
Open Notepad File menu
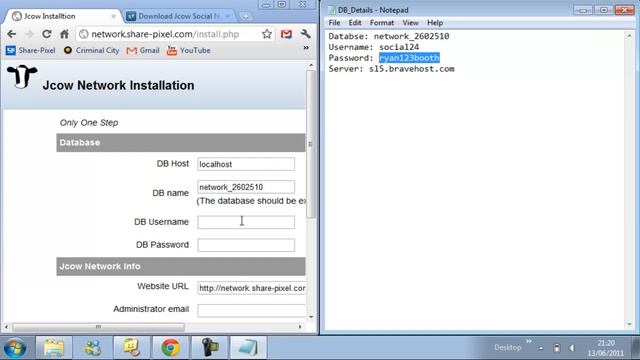[334, 23]
